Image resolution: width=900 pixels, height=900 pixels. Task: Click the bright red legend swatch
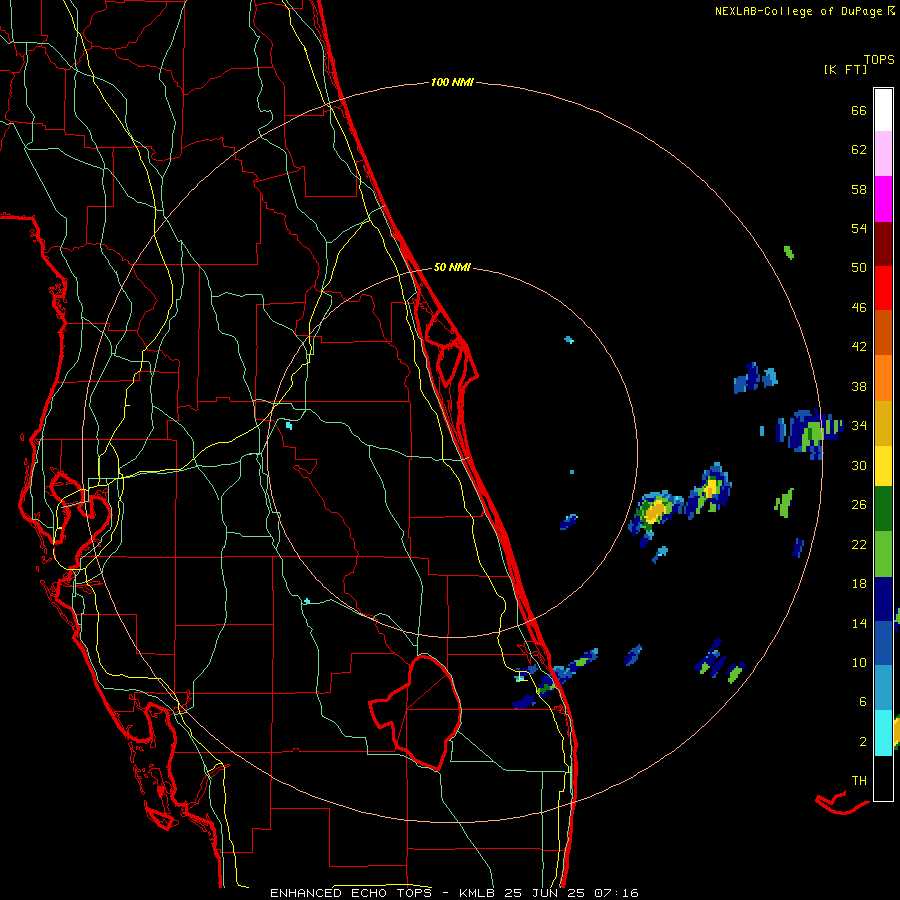[883, 288]
